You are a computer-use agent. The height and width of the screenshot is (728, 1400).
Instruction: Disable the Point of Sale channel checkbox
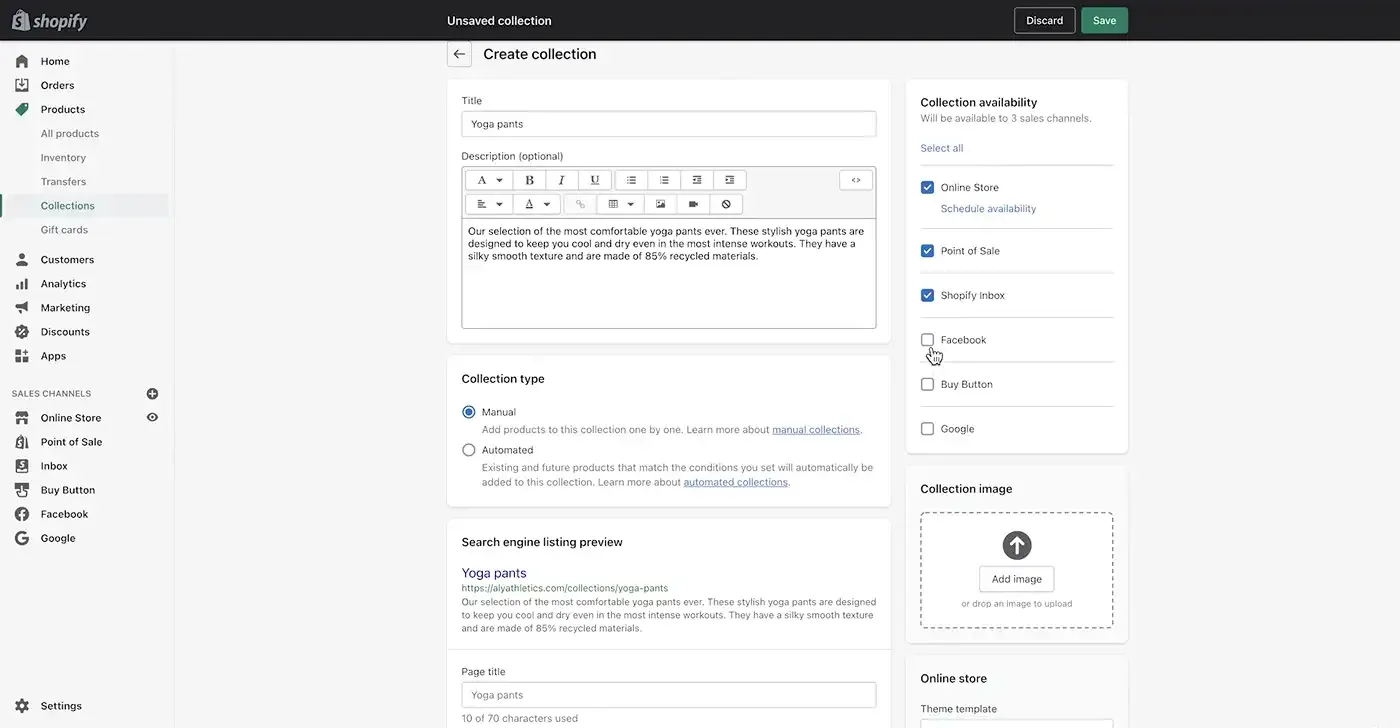[x=926, y=249]
